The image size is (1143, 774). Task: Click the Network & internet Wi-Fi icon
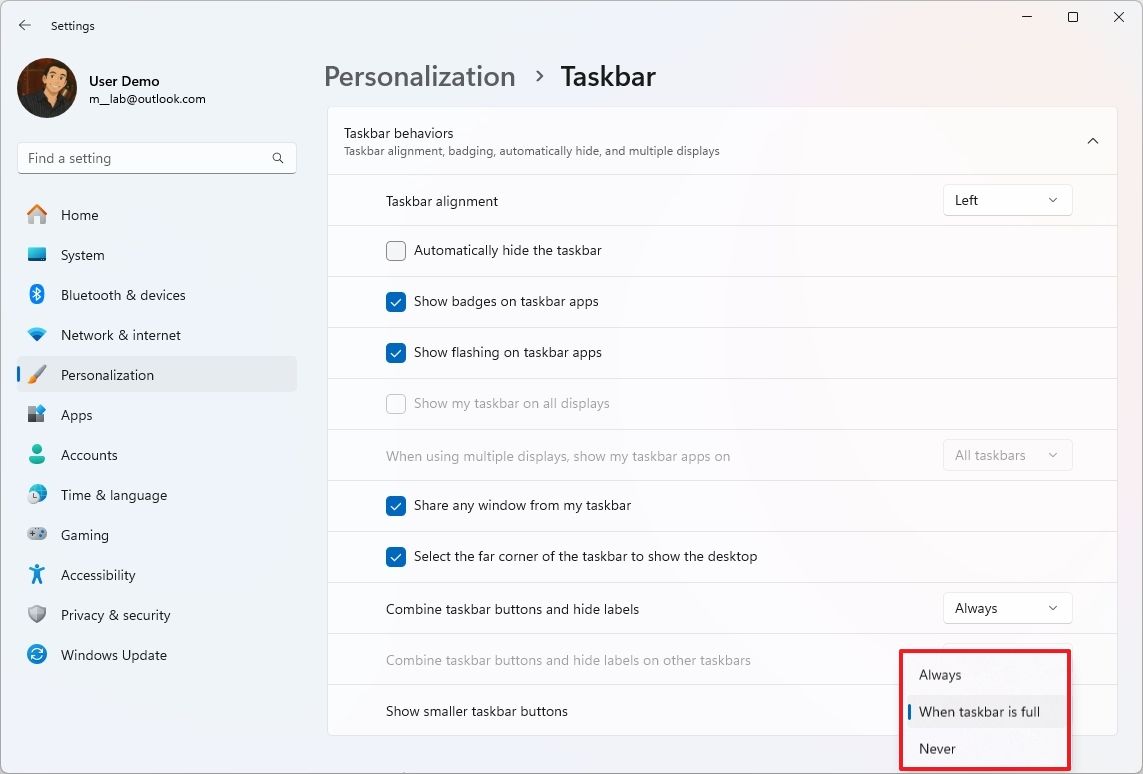pos(37,335)
